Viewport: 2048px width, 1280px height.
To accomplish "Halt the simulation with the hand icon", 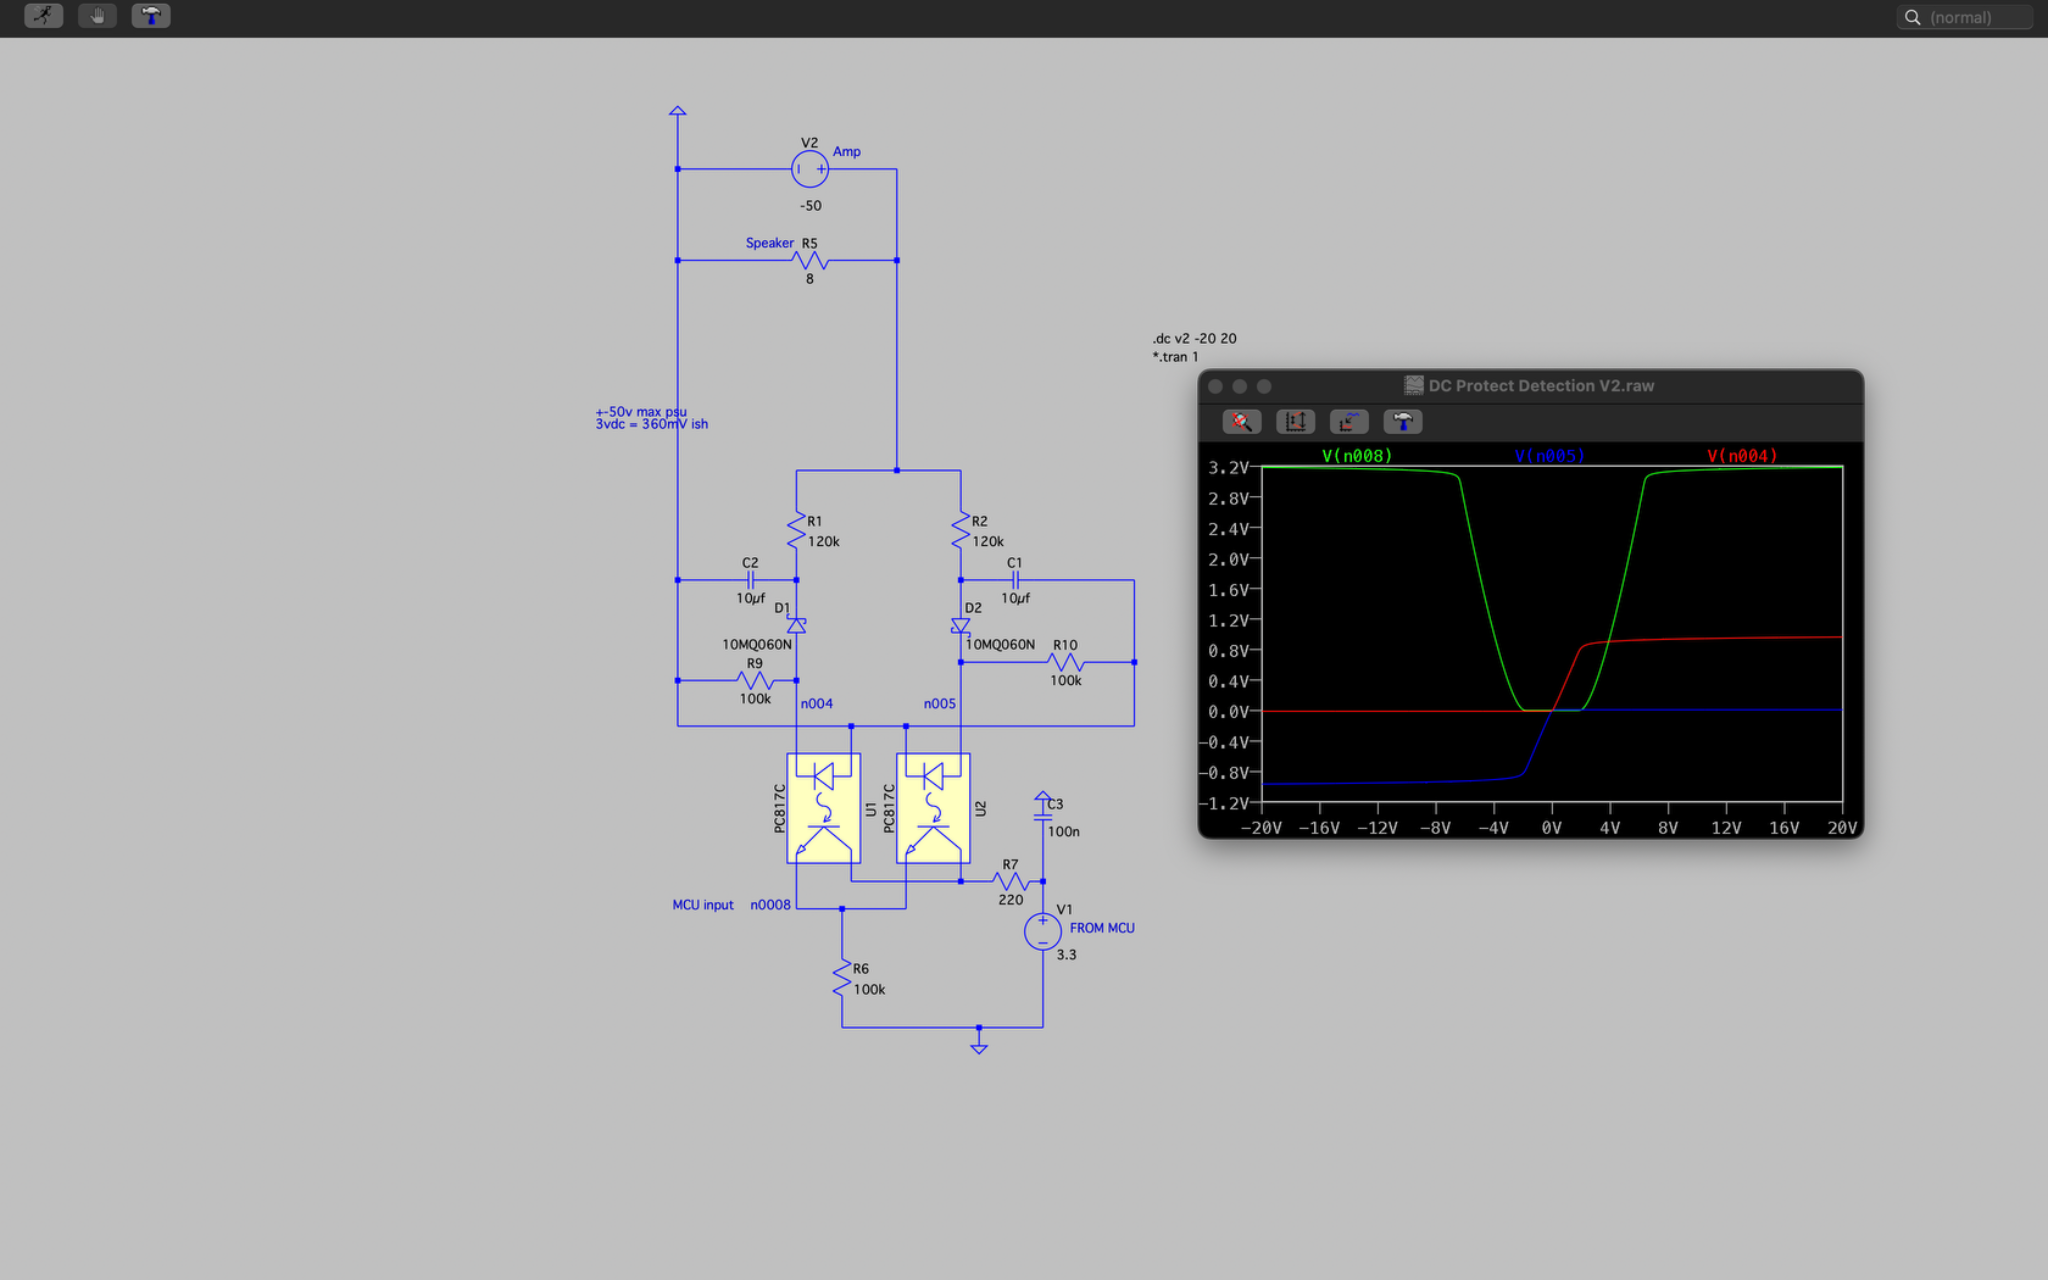I will [x=97, y=16].
